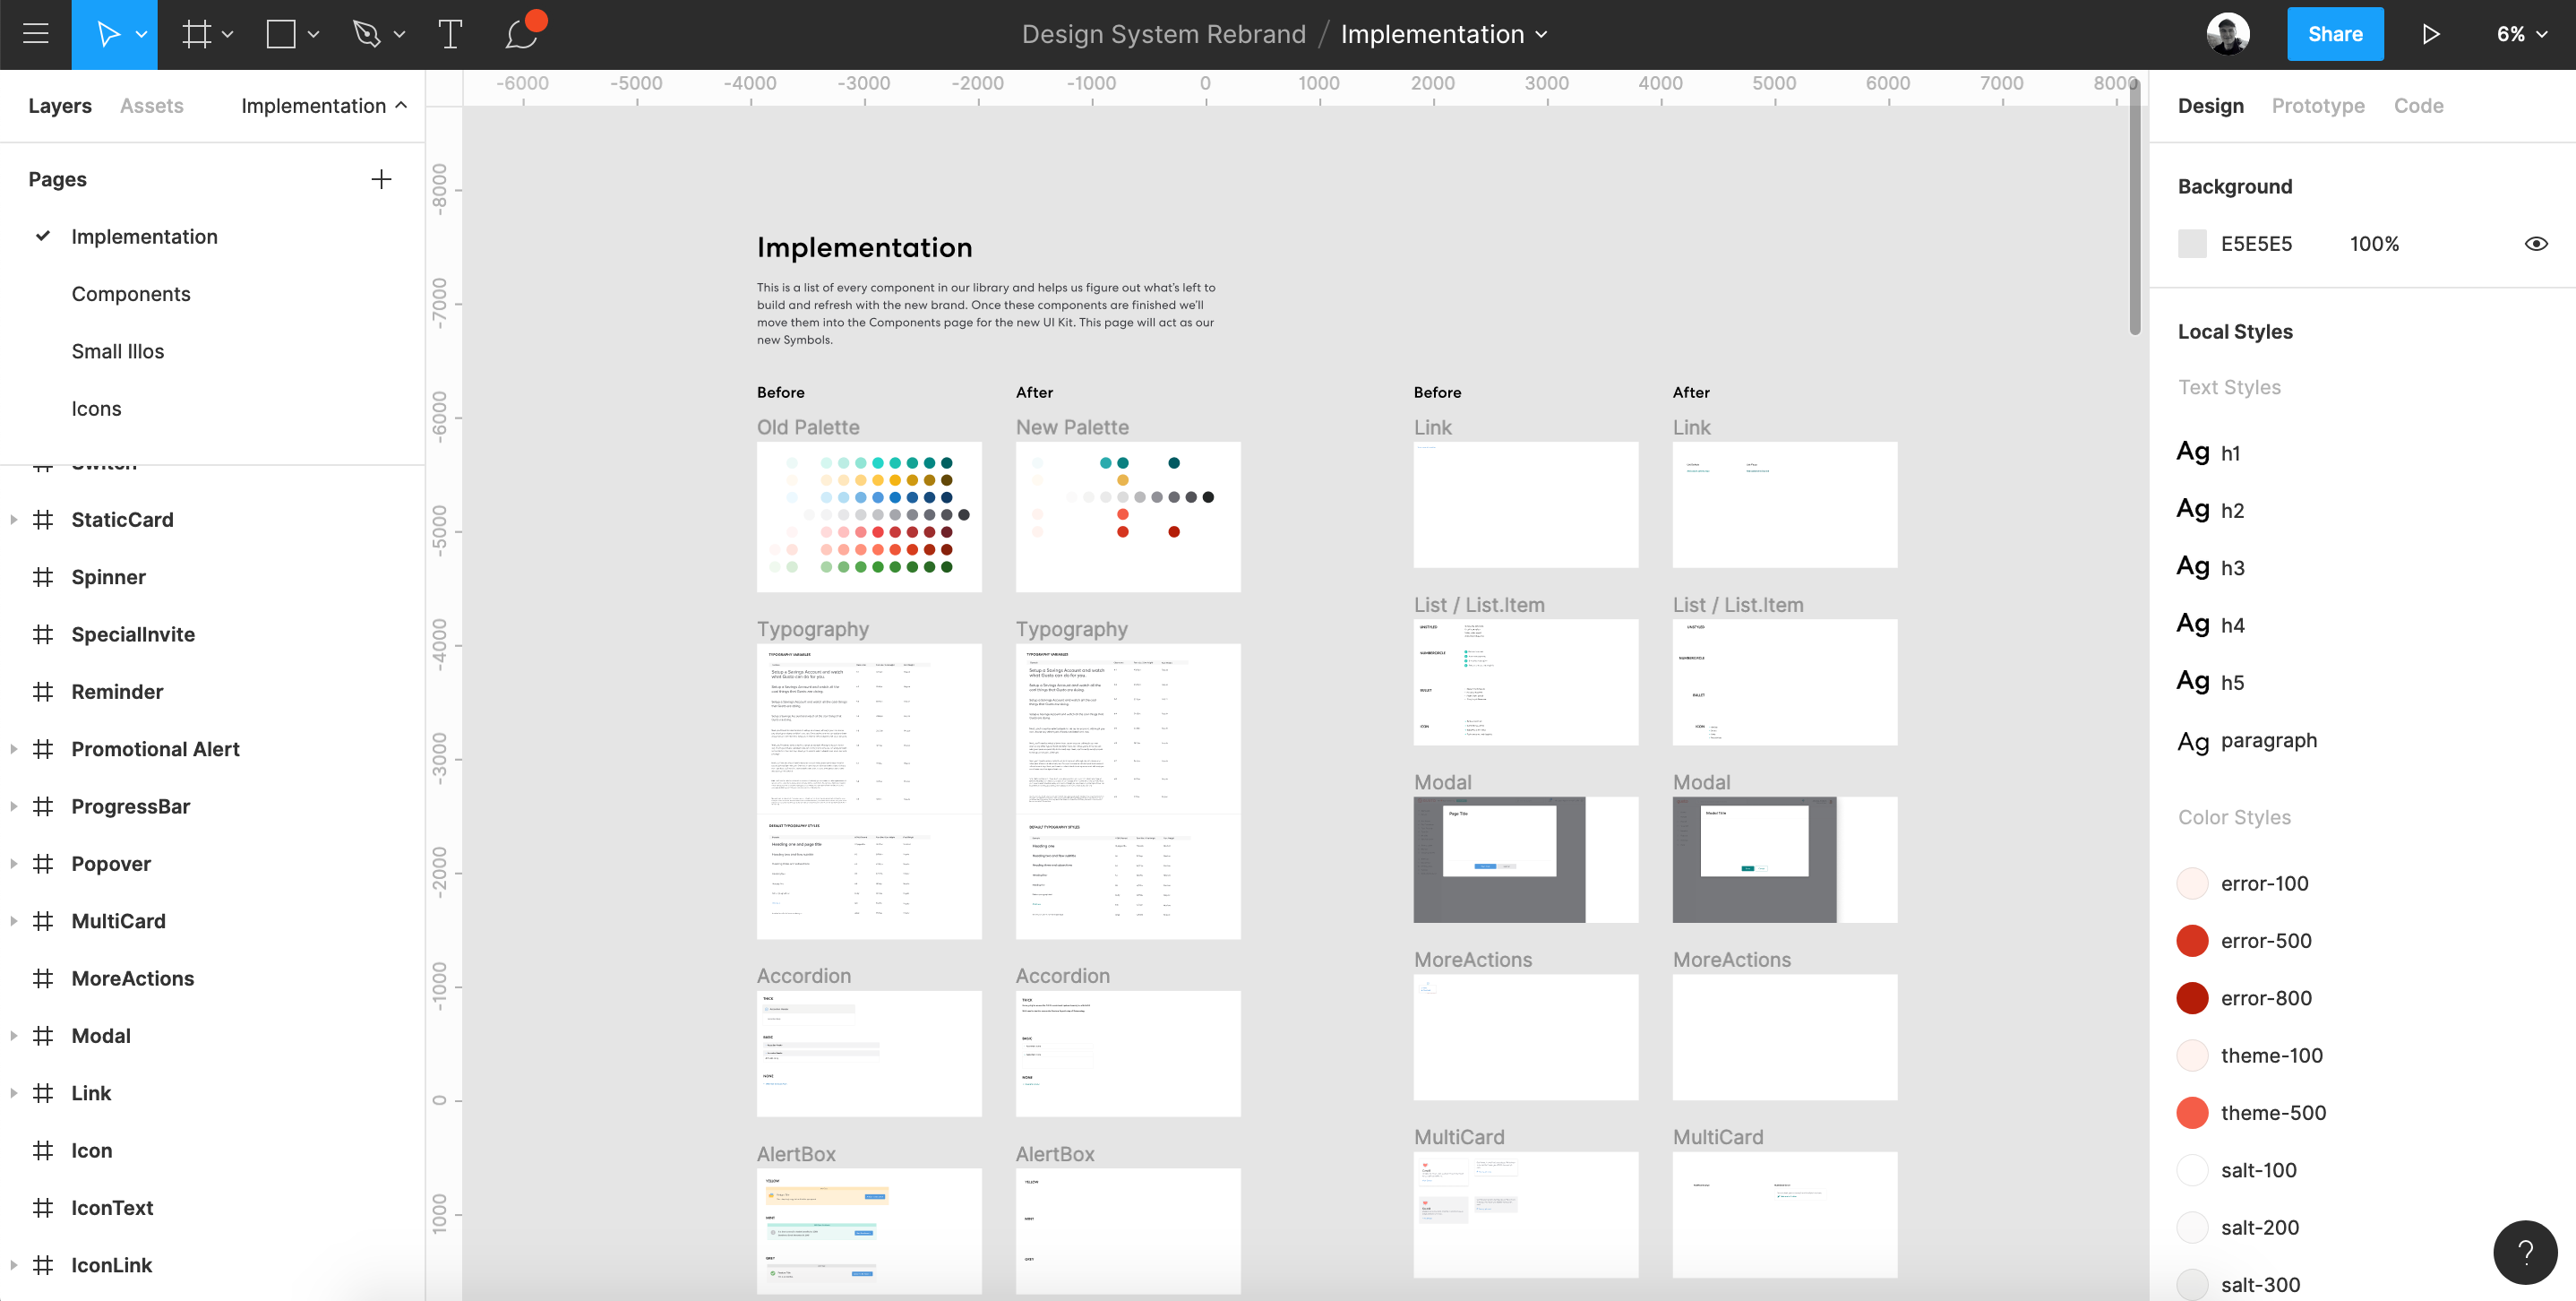Expand the StaticCard layer
The height and width of the screenshot is (1301, 2576).
(x=13, y=520)
